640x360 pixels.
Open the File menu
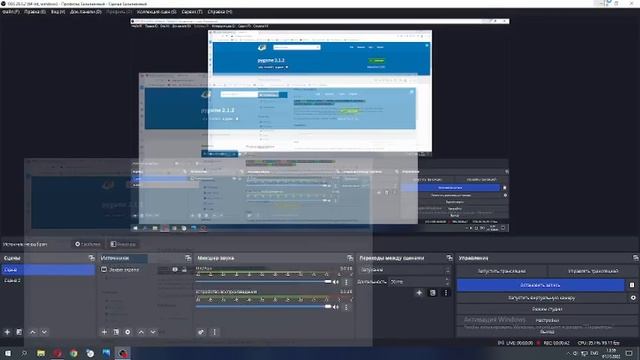11,12
